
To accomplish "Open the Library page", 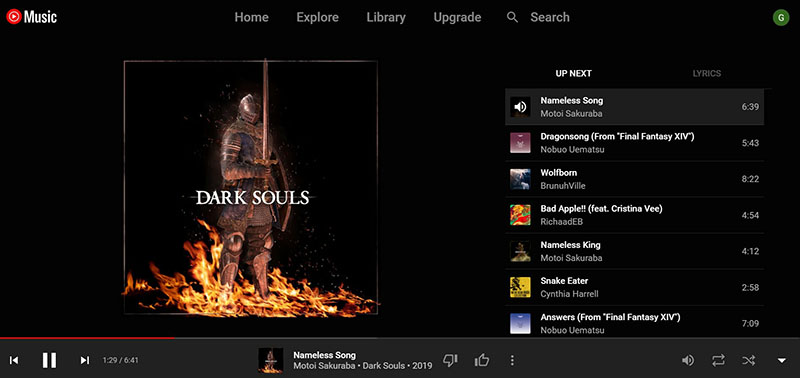I will pyautogui.click(x=386, y=17).
